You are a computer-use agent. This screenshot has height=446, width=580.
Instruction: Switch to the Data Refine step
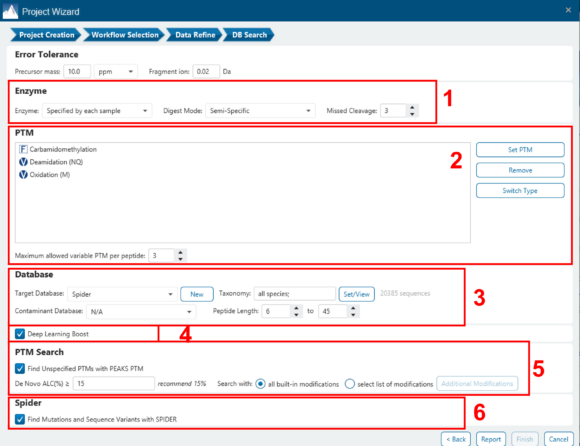coord(195,35)
